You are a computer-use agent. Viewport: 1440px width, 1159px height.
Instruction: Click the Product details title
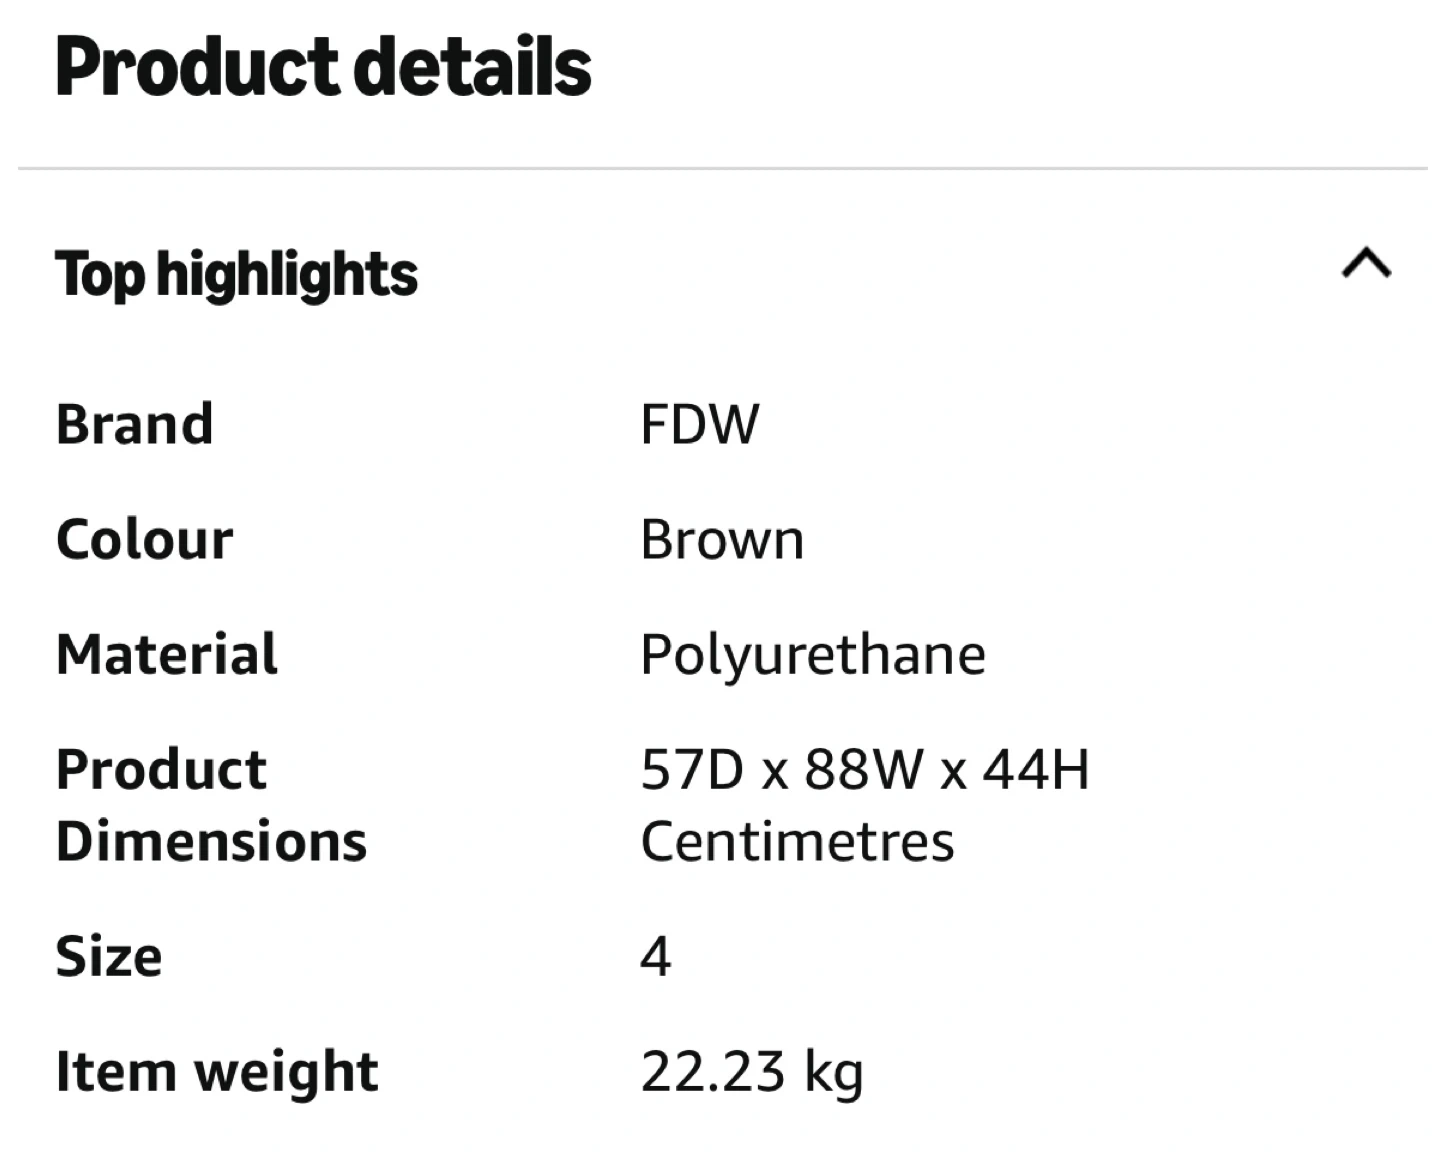323,67
